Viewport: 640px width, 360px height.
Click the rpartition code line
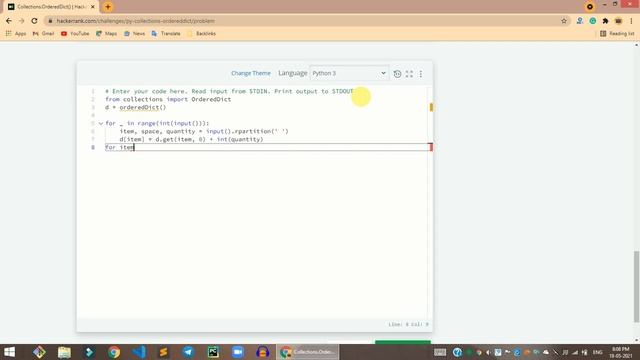[x=204, y=131]
